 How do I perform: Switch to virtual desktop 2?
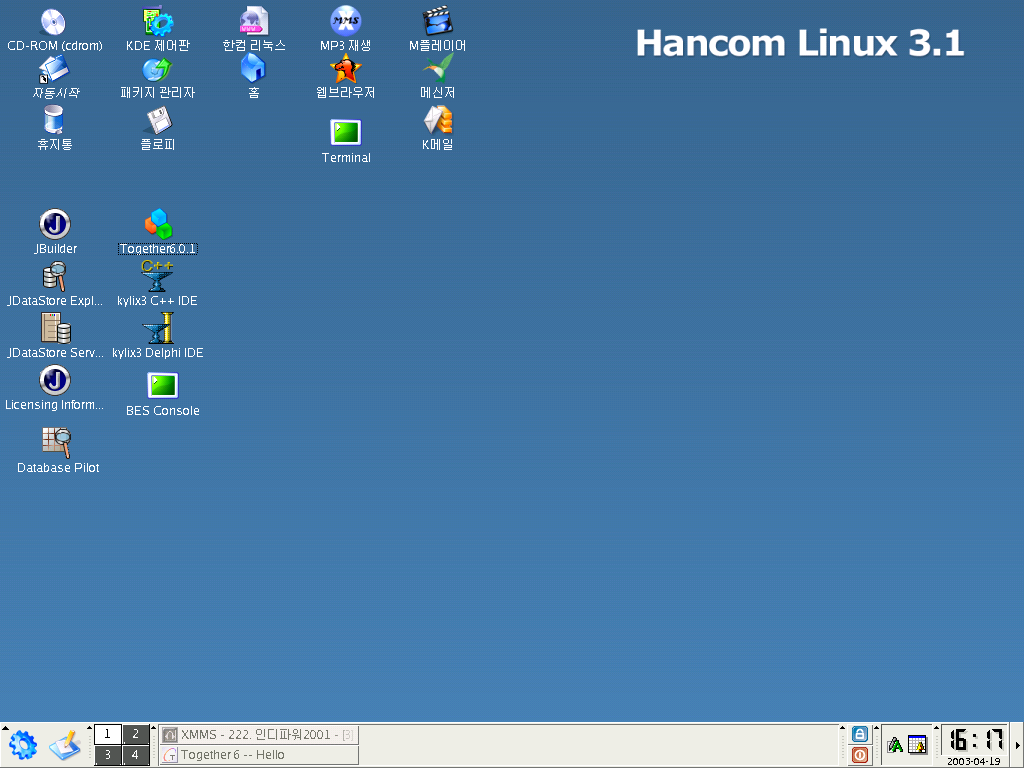pos(136,734)
